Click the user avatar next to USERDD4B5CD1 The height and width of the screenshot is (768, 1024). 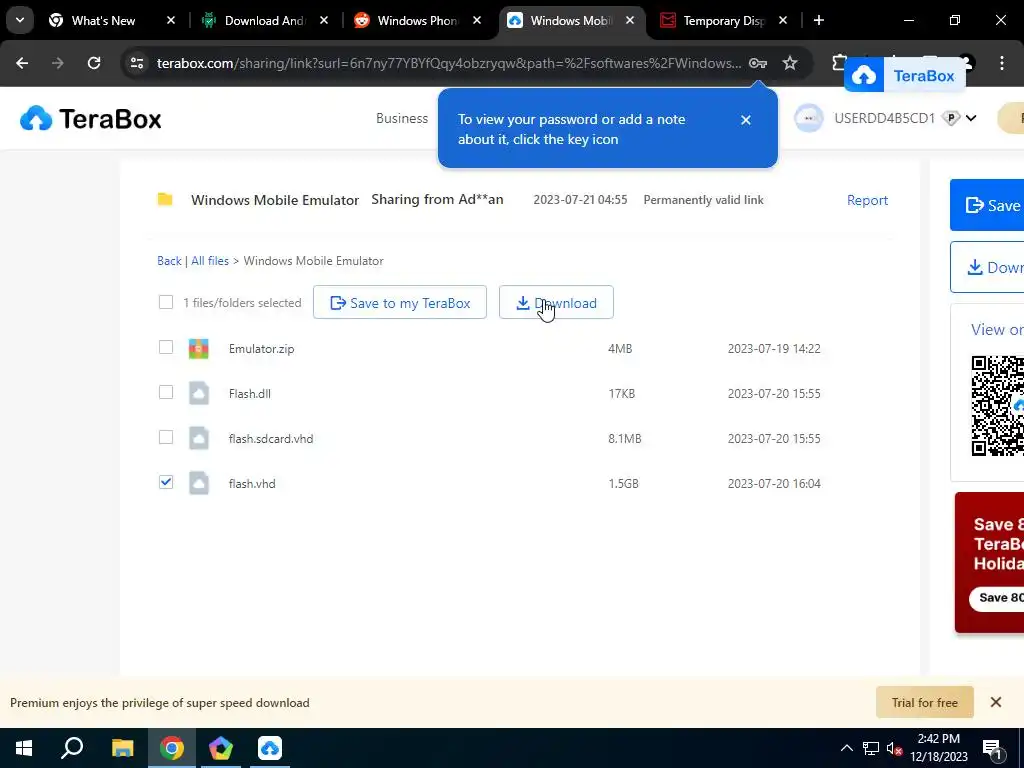[808, 118]
